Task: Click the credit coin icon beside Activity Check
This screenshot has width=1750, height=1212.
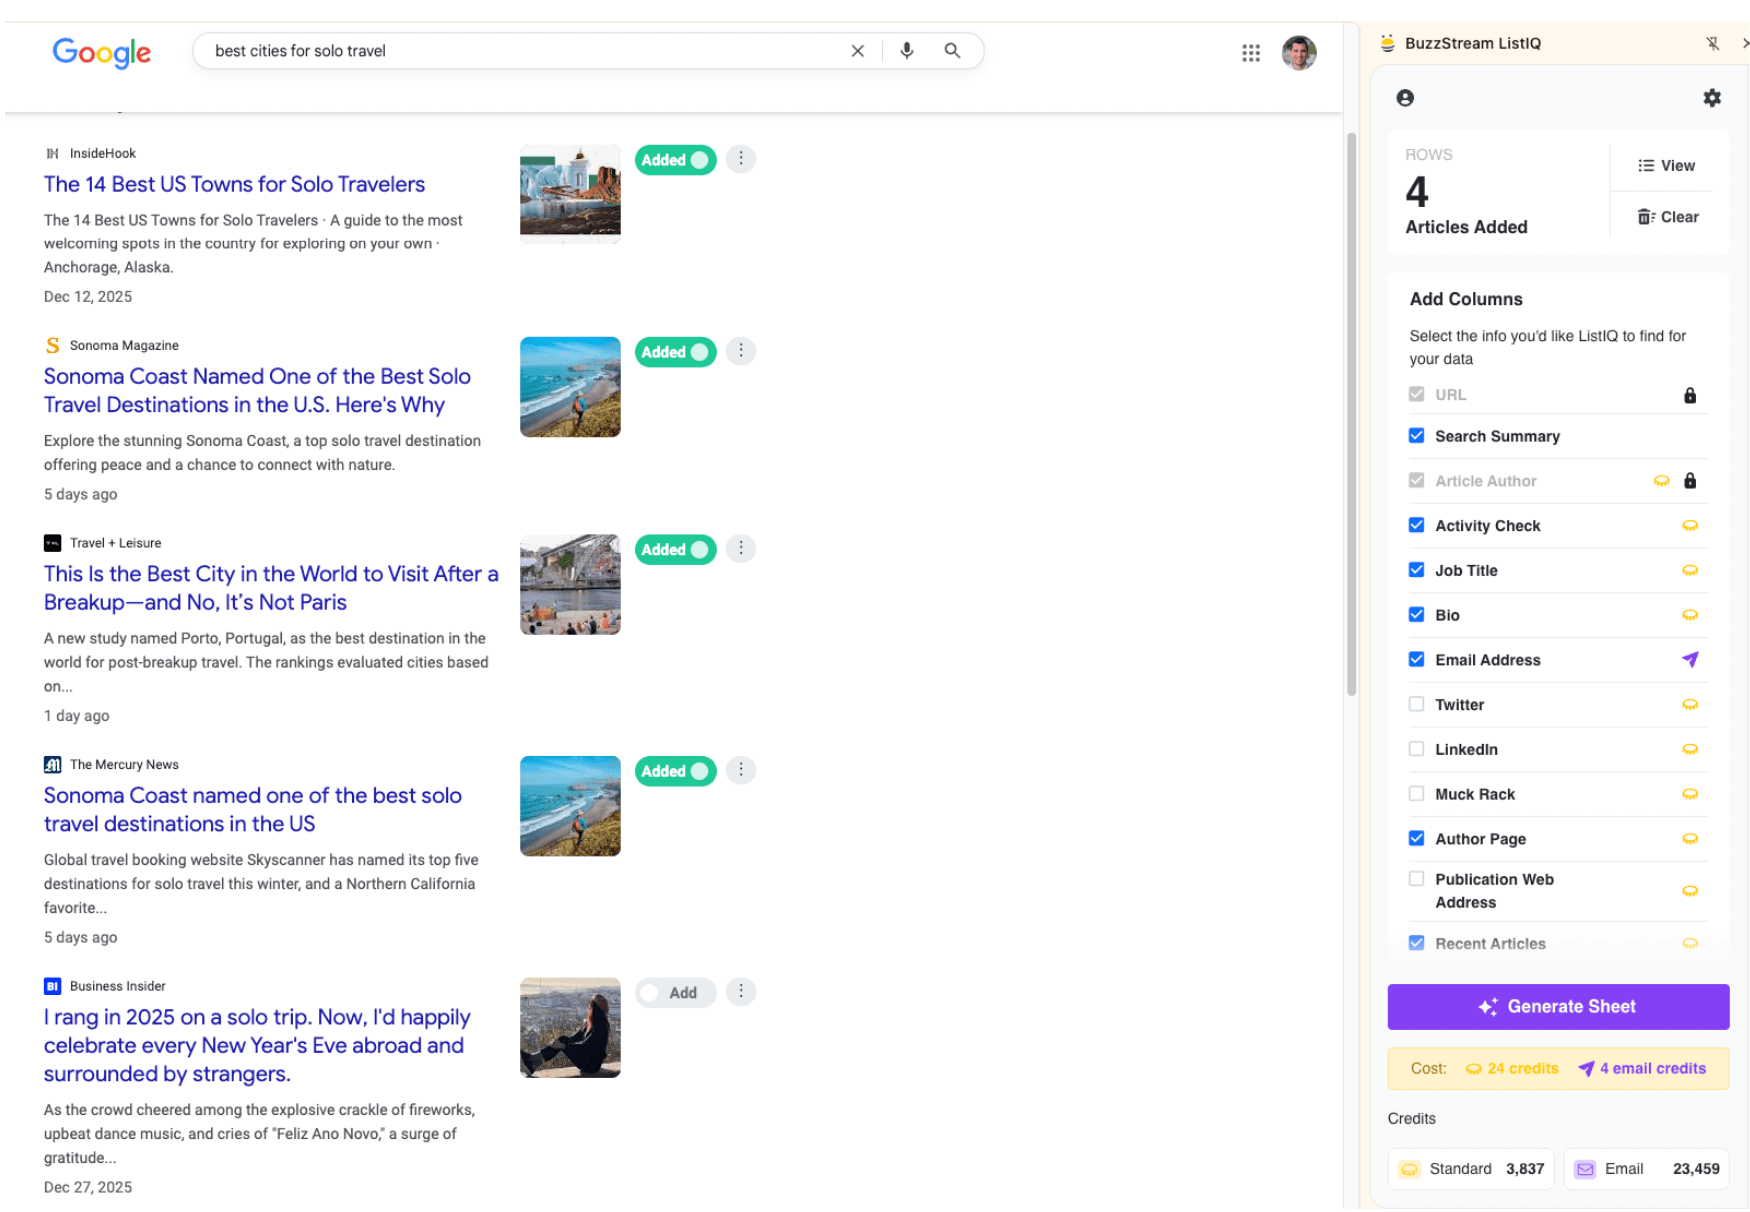Action: tap(1690, 525)
